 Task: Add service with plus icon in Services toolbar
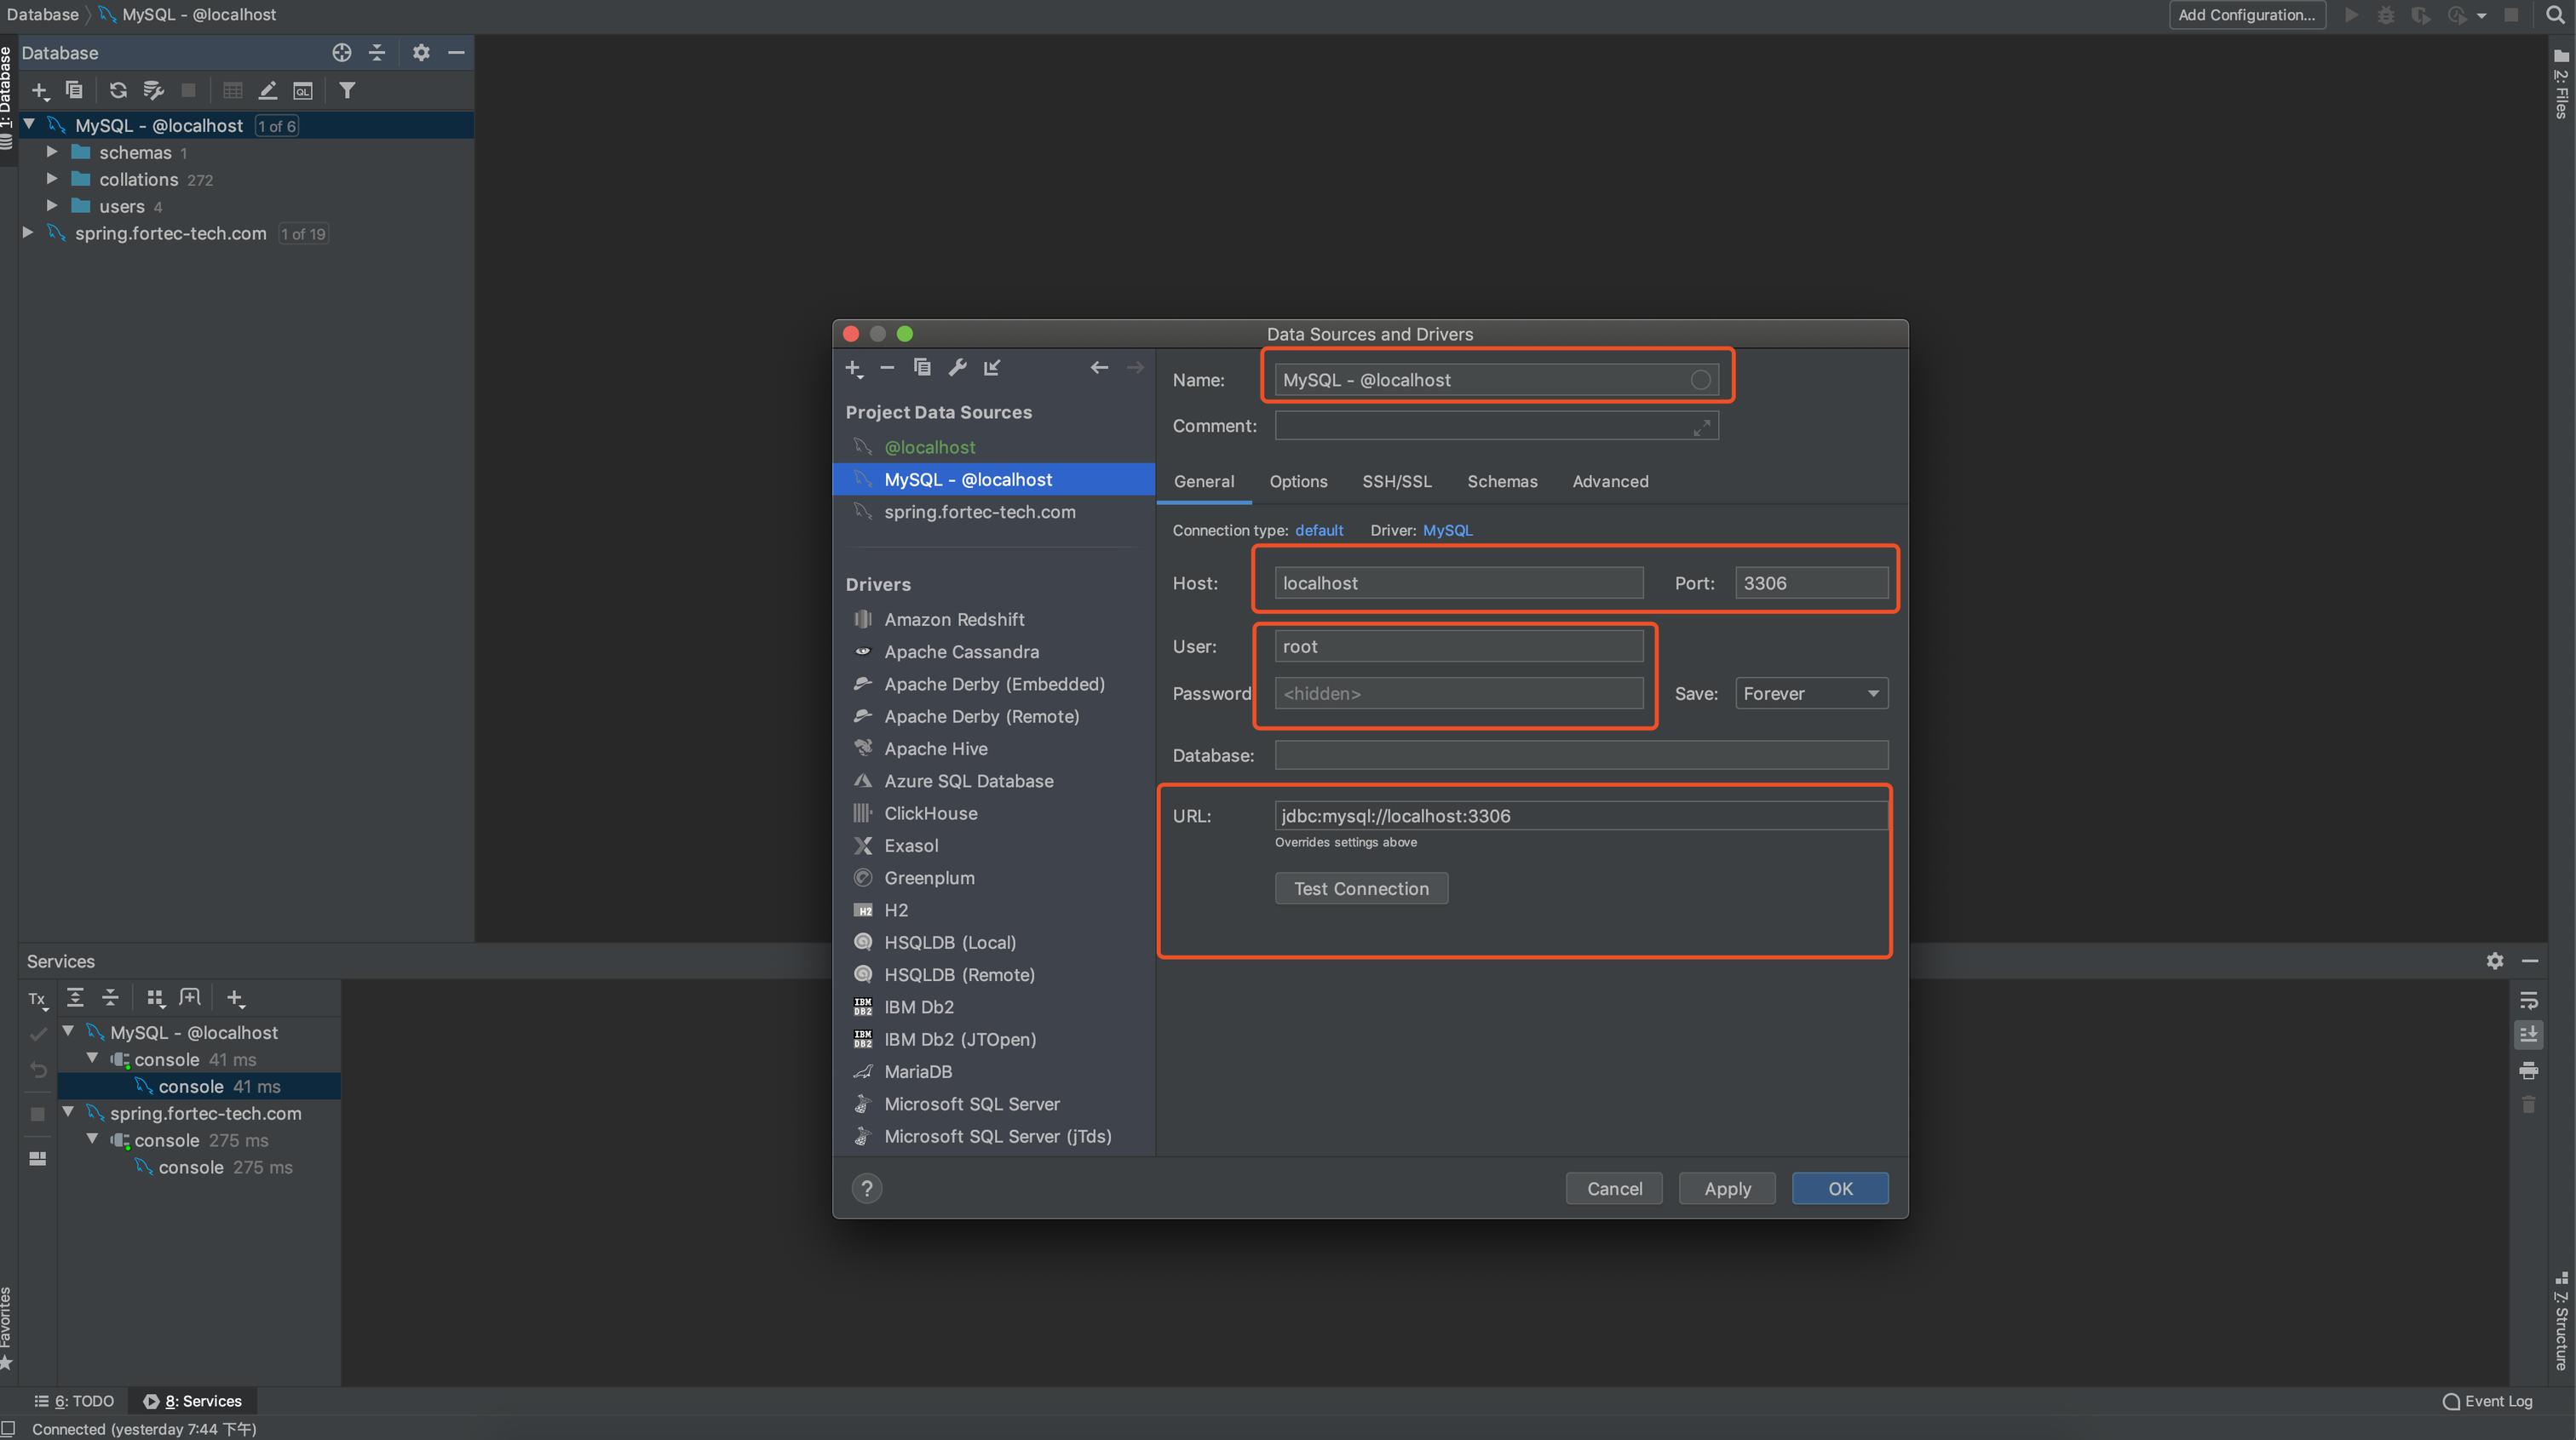click(x=236, y=997)
